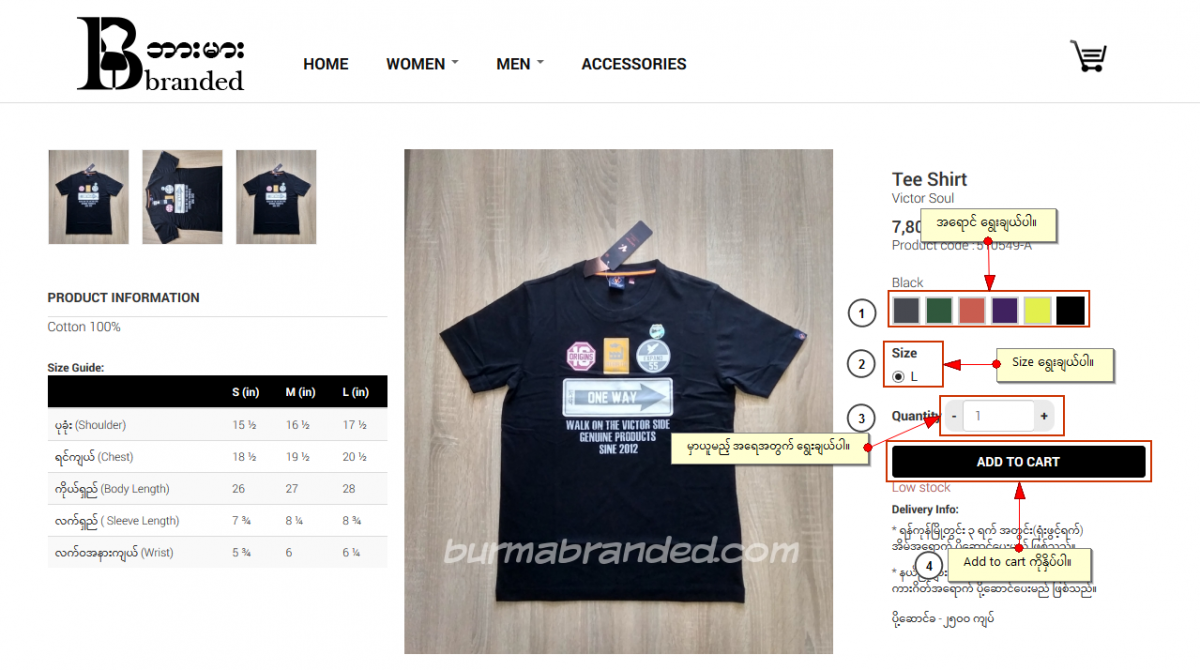1200x670 pixels.
Task: View the second back-view thumbnail
Action: point(182,197)
